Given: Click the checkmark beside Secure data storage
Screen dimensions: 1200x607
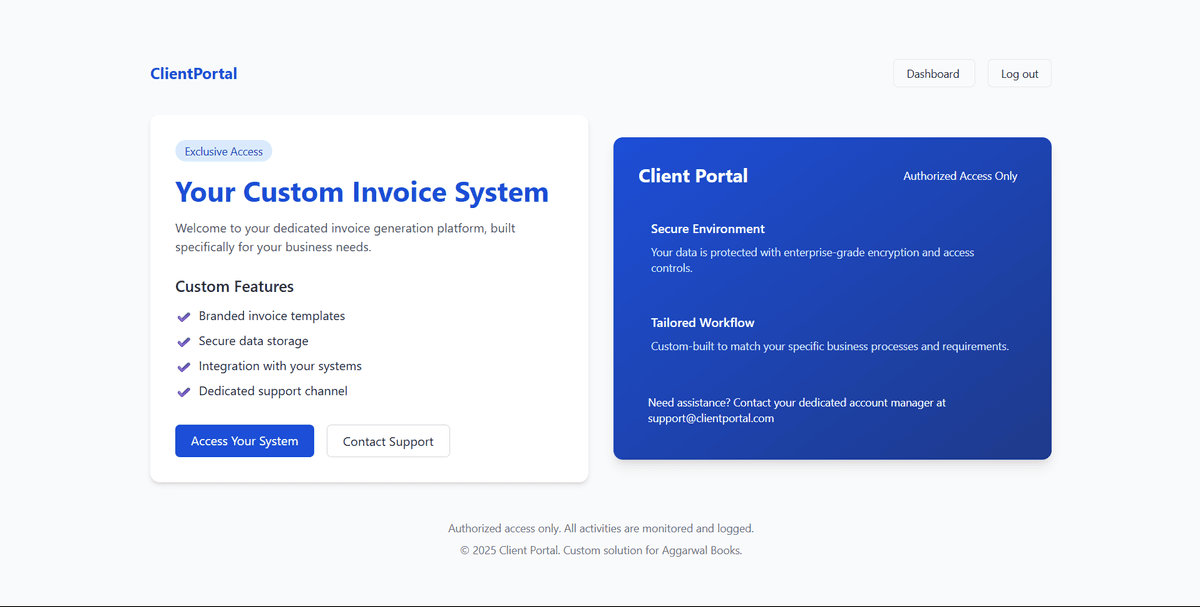Looking at the screenshot, I should pyautogui.click(x=184, y=342).
